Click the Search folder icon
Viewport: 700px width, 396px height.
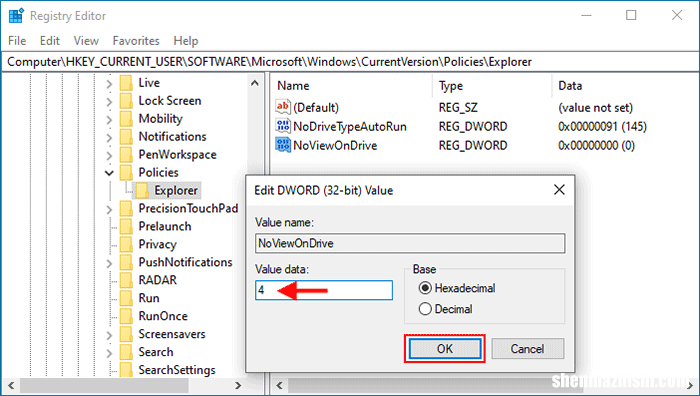126,352
